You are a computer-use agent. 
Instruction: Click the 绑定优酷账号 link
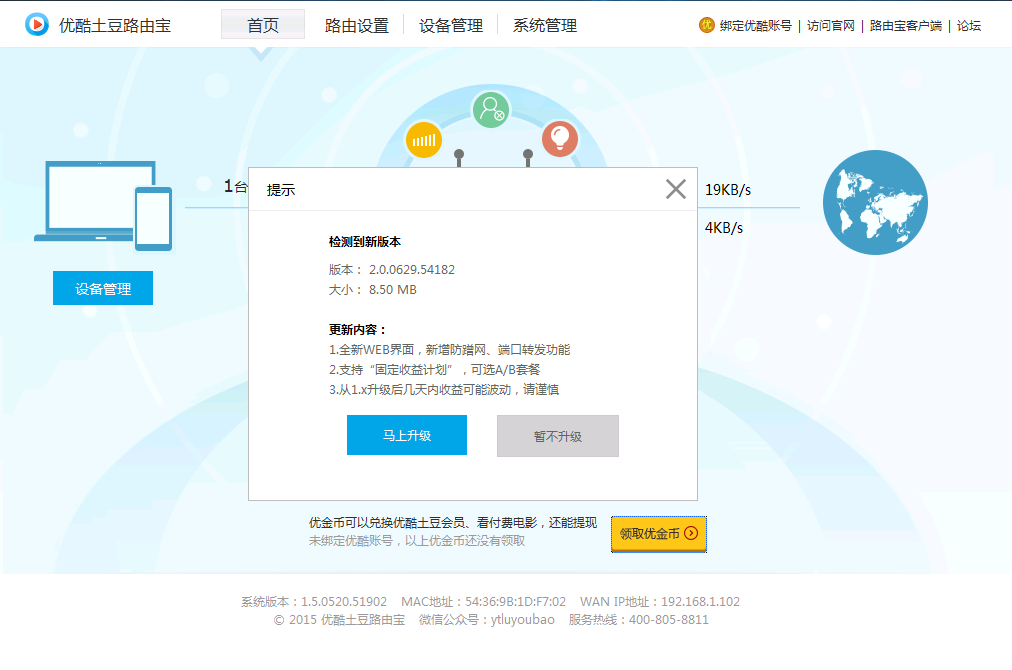click(x=756, y=26)
